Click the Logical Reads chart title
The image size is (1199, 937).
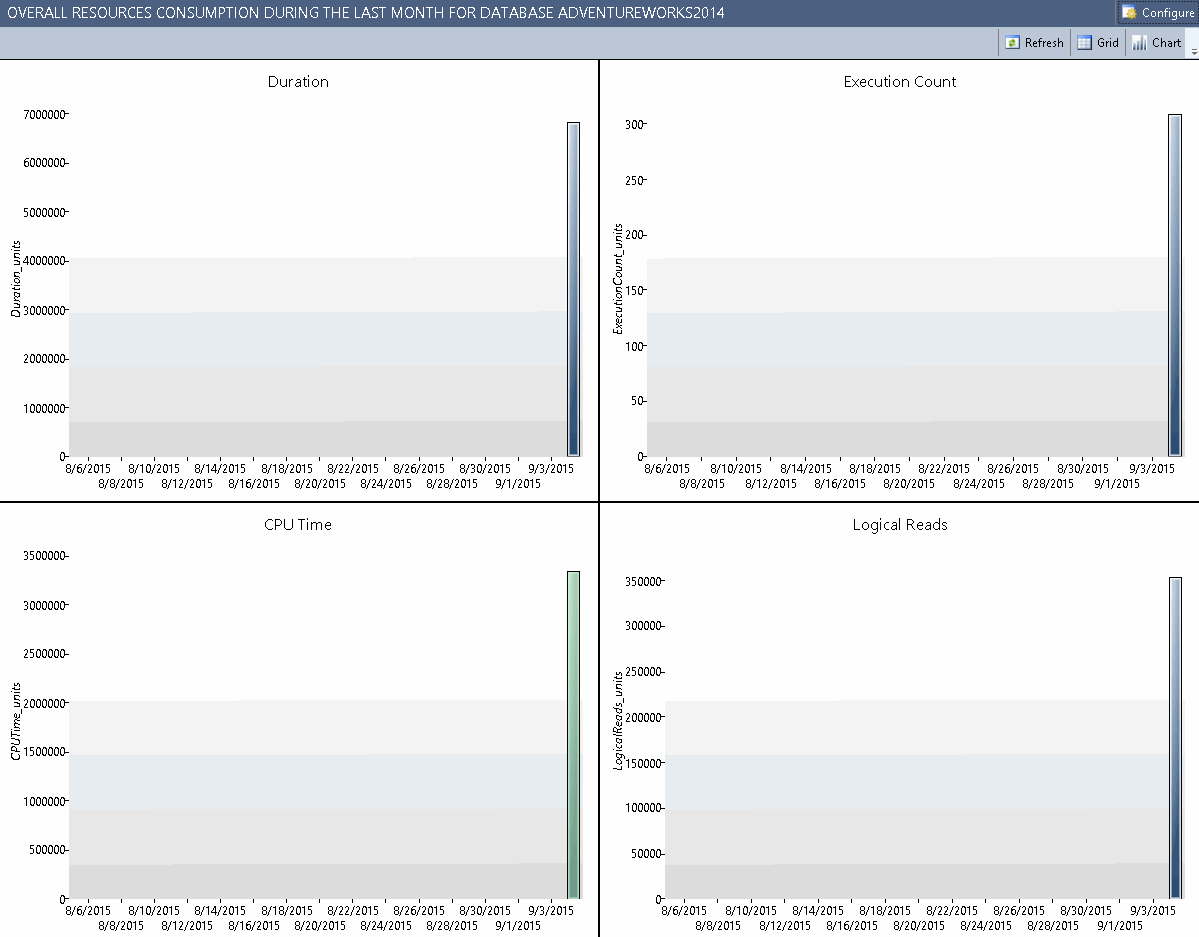coord(898,524)
